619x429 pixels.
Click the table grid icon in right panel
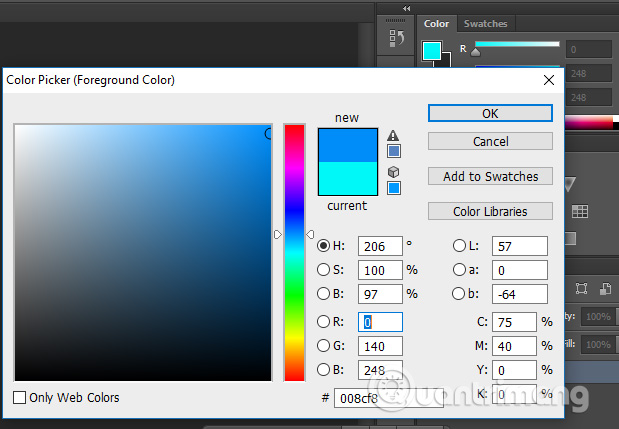tap(580, 211)
